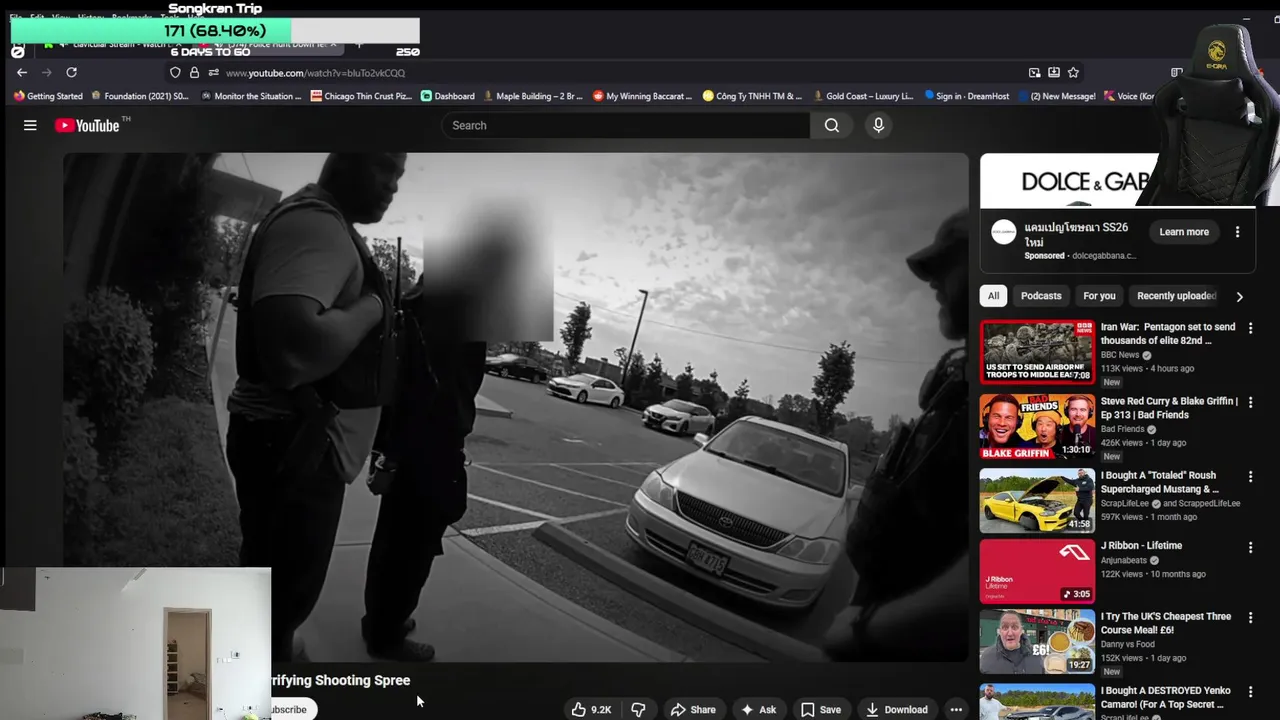Open picture-in-picture icon in address bar
The image size is (1280, 720).
point(1034,72)
